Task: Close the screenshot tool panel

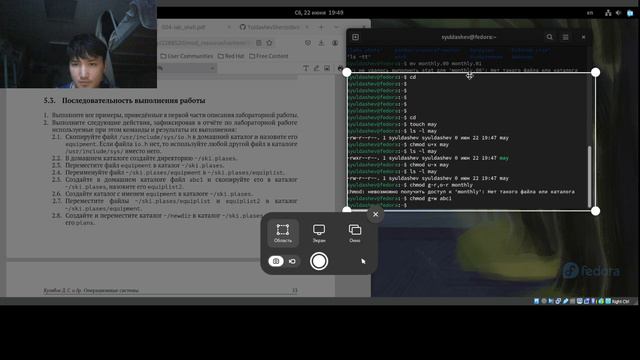Action: [x=376, y=214]
